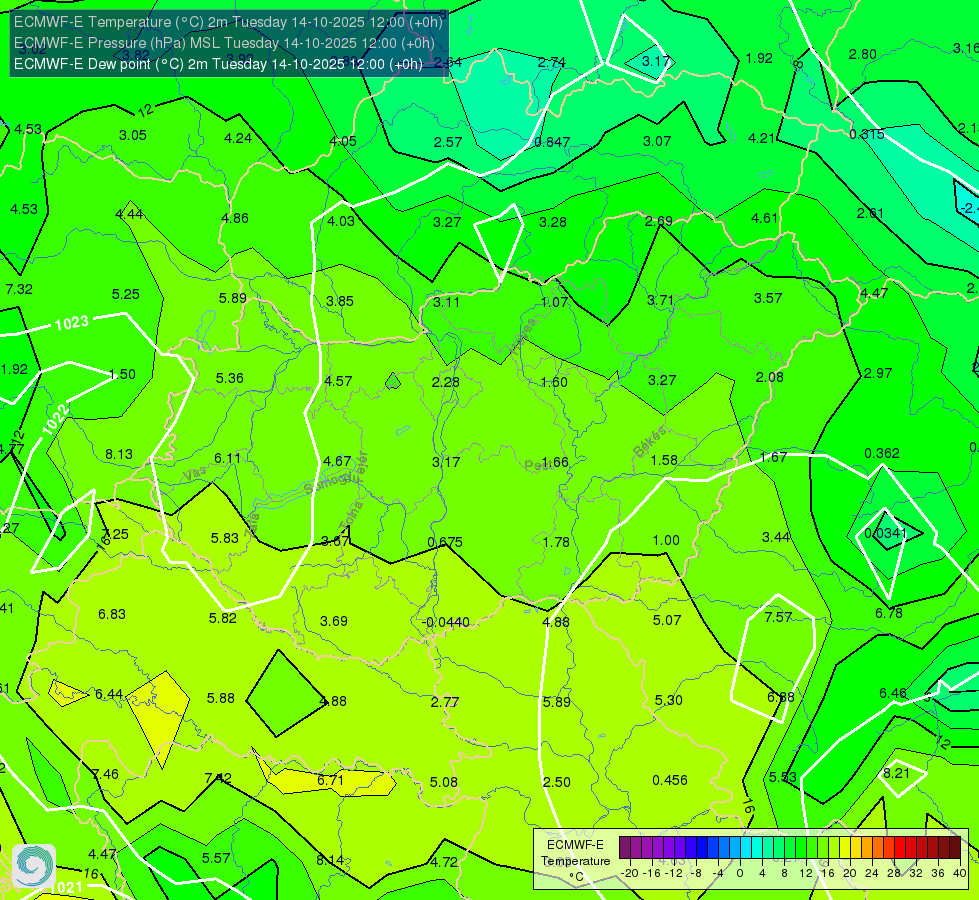Image resolution: width=979 pixels, height=900 pixels.
Task: Click the dew point value 0.362
Action: [x=882, y=453]
